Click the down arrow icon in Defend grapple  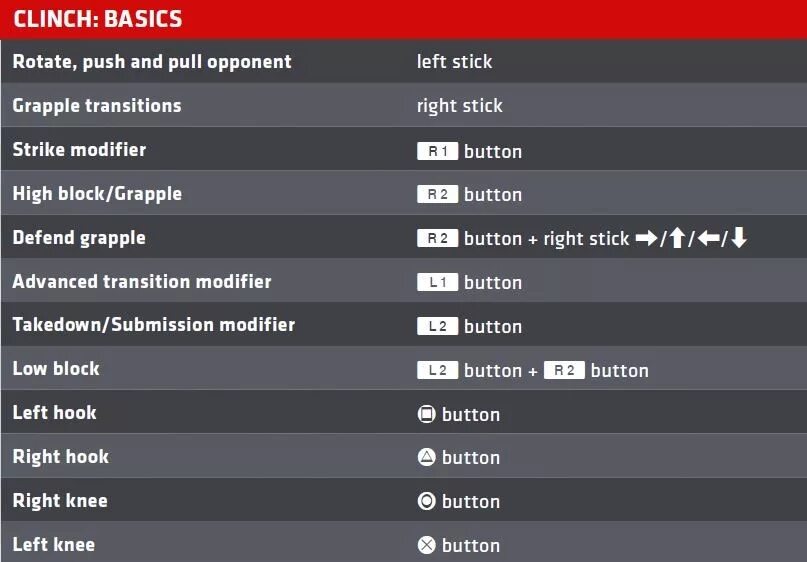click(x=739, y=238)
